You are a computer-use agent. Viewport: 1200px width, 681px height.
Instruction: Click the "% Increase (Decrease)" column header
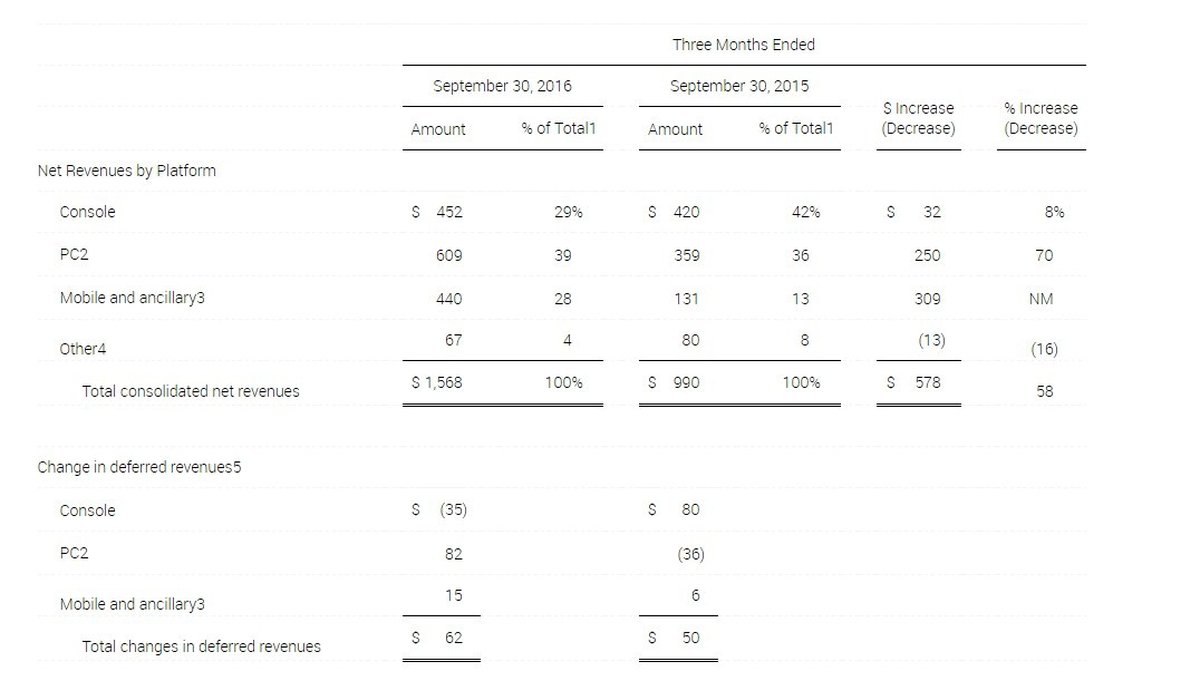[x=1040, y=118]
